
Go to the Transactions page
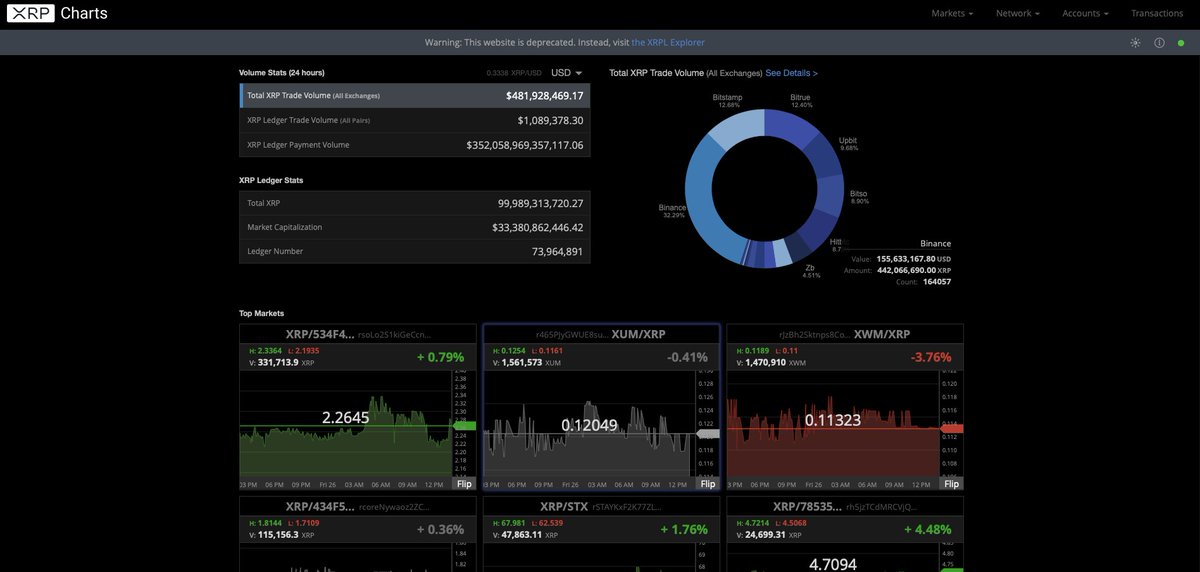pyautogui.click(x=1157, y=14)
